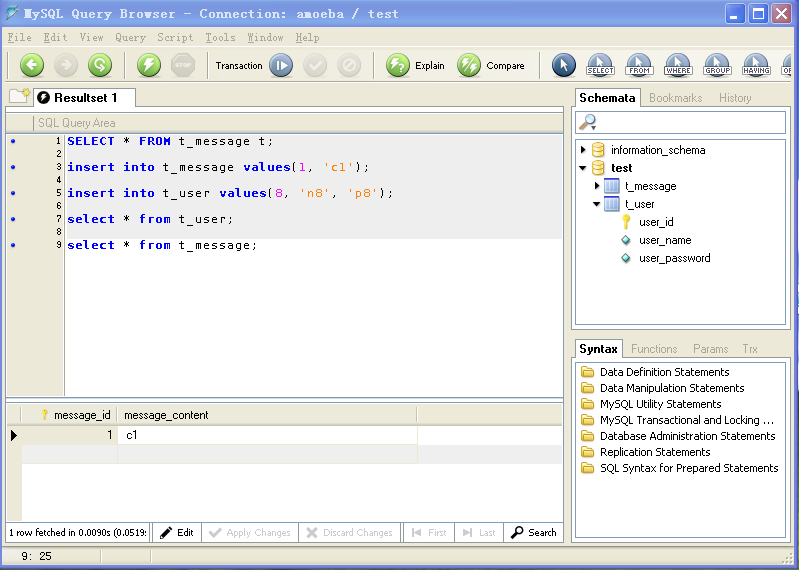Click the information_schema database icon

coord(598,150)
